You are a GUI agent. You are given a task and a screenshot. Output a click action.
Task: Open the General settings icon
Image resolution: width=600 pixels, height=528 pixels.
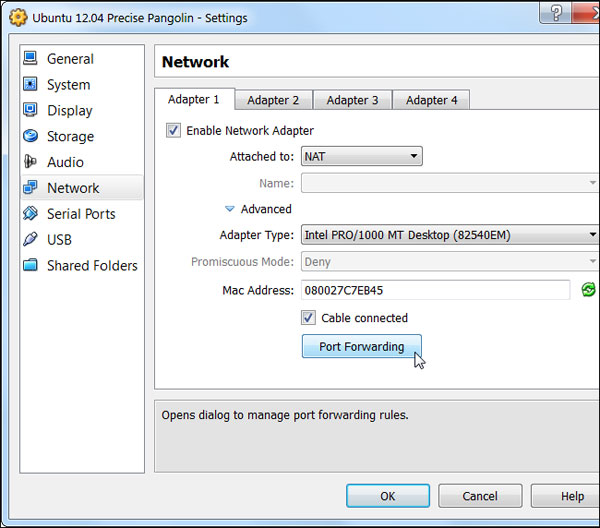30,59
